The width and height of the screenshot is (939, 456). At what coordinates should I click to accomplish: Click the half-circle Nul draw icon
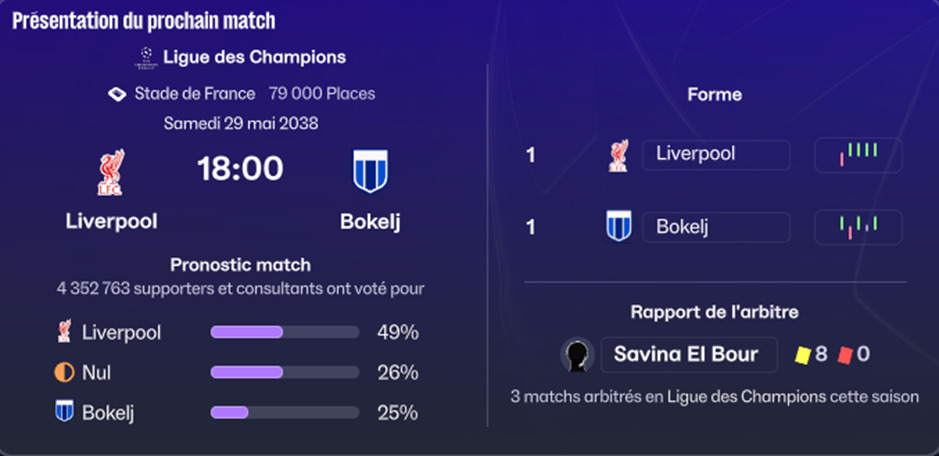[64, 373]
